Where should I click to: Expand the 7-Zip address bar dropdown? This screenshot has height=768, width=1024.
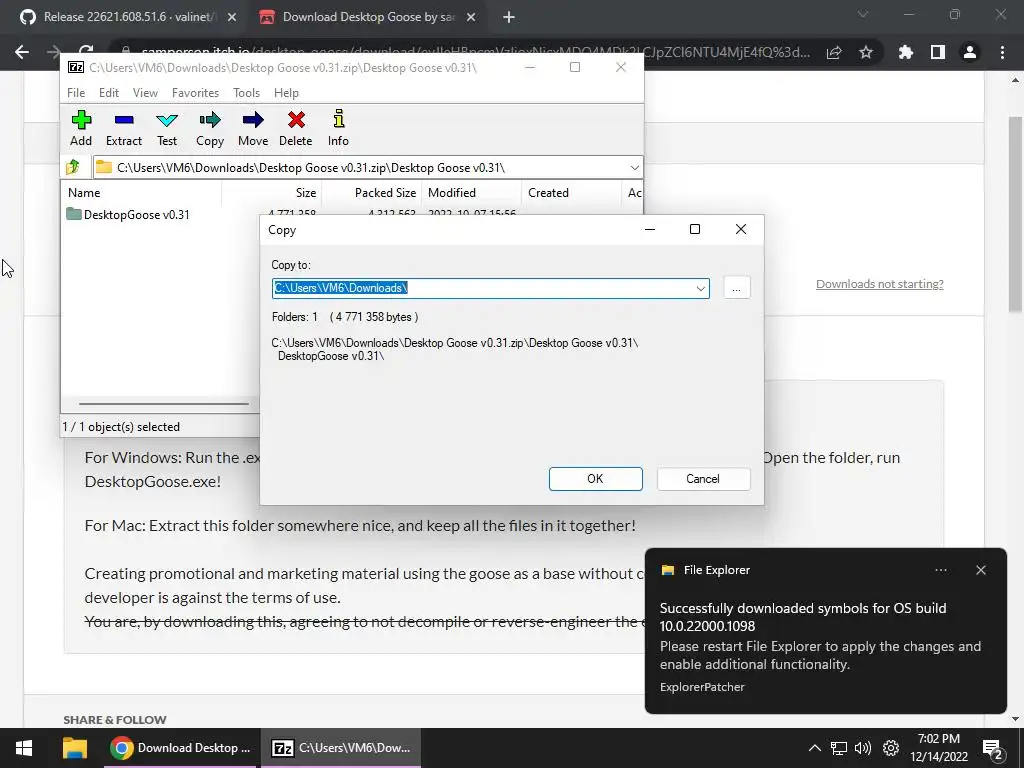[x=634, y=168]
